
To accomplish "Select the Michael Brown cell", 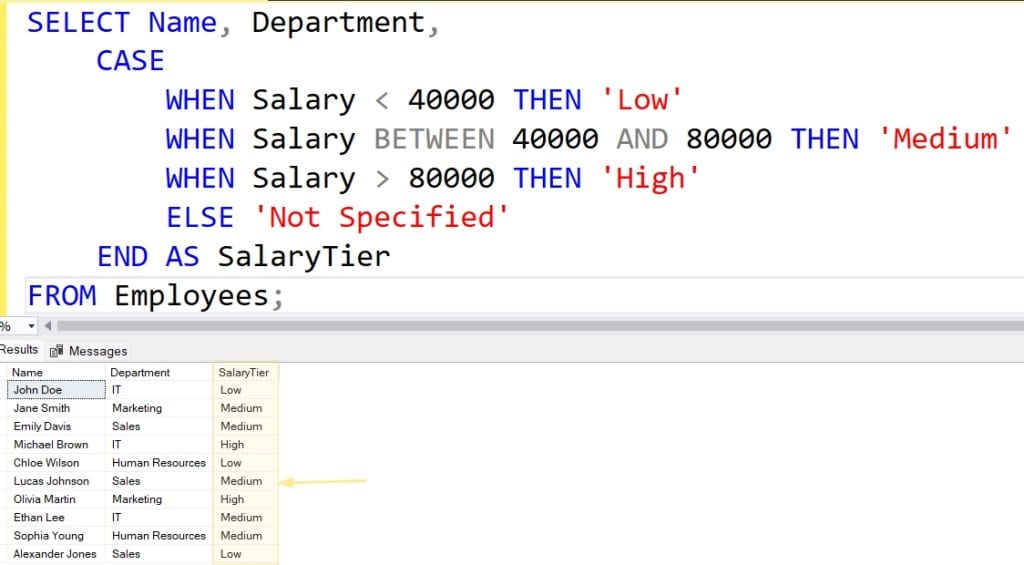I will coord(56,445).
